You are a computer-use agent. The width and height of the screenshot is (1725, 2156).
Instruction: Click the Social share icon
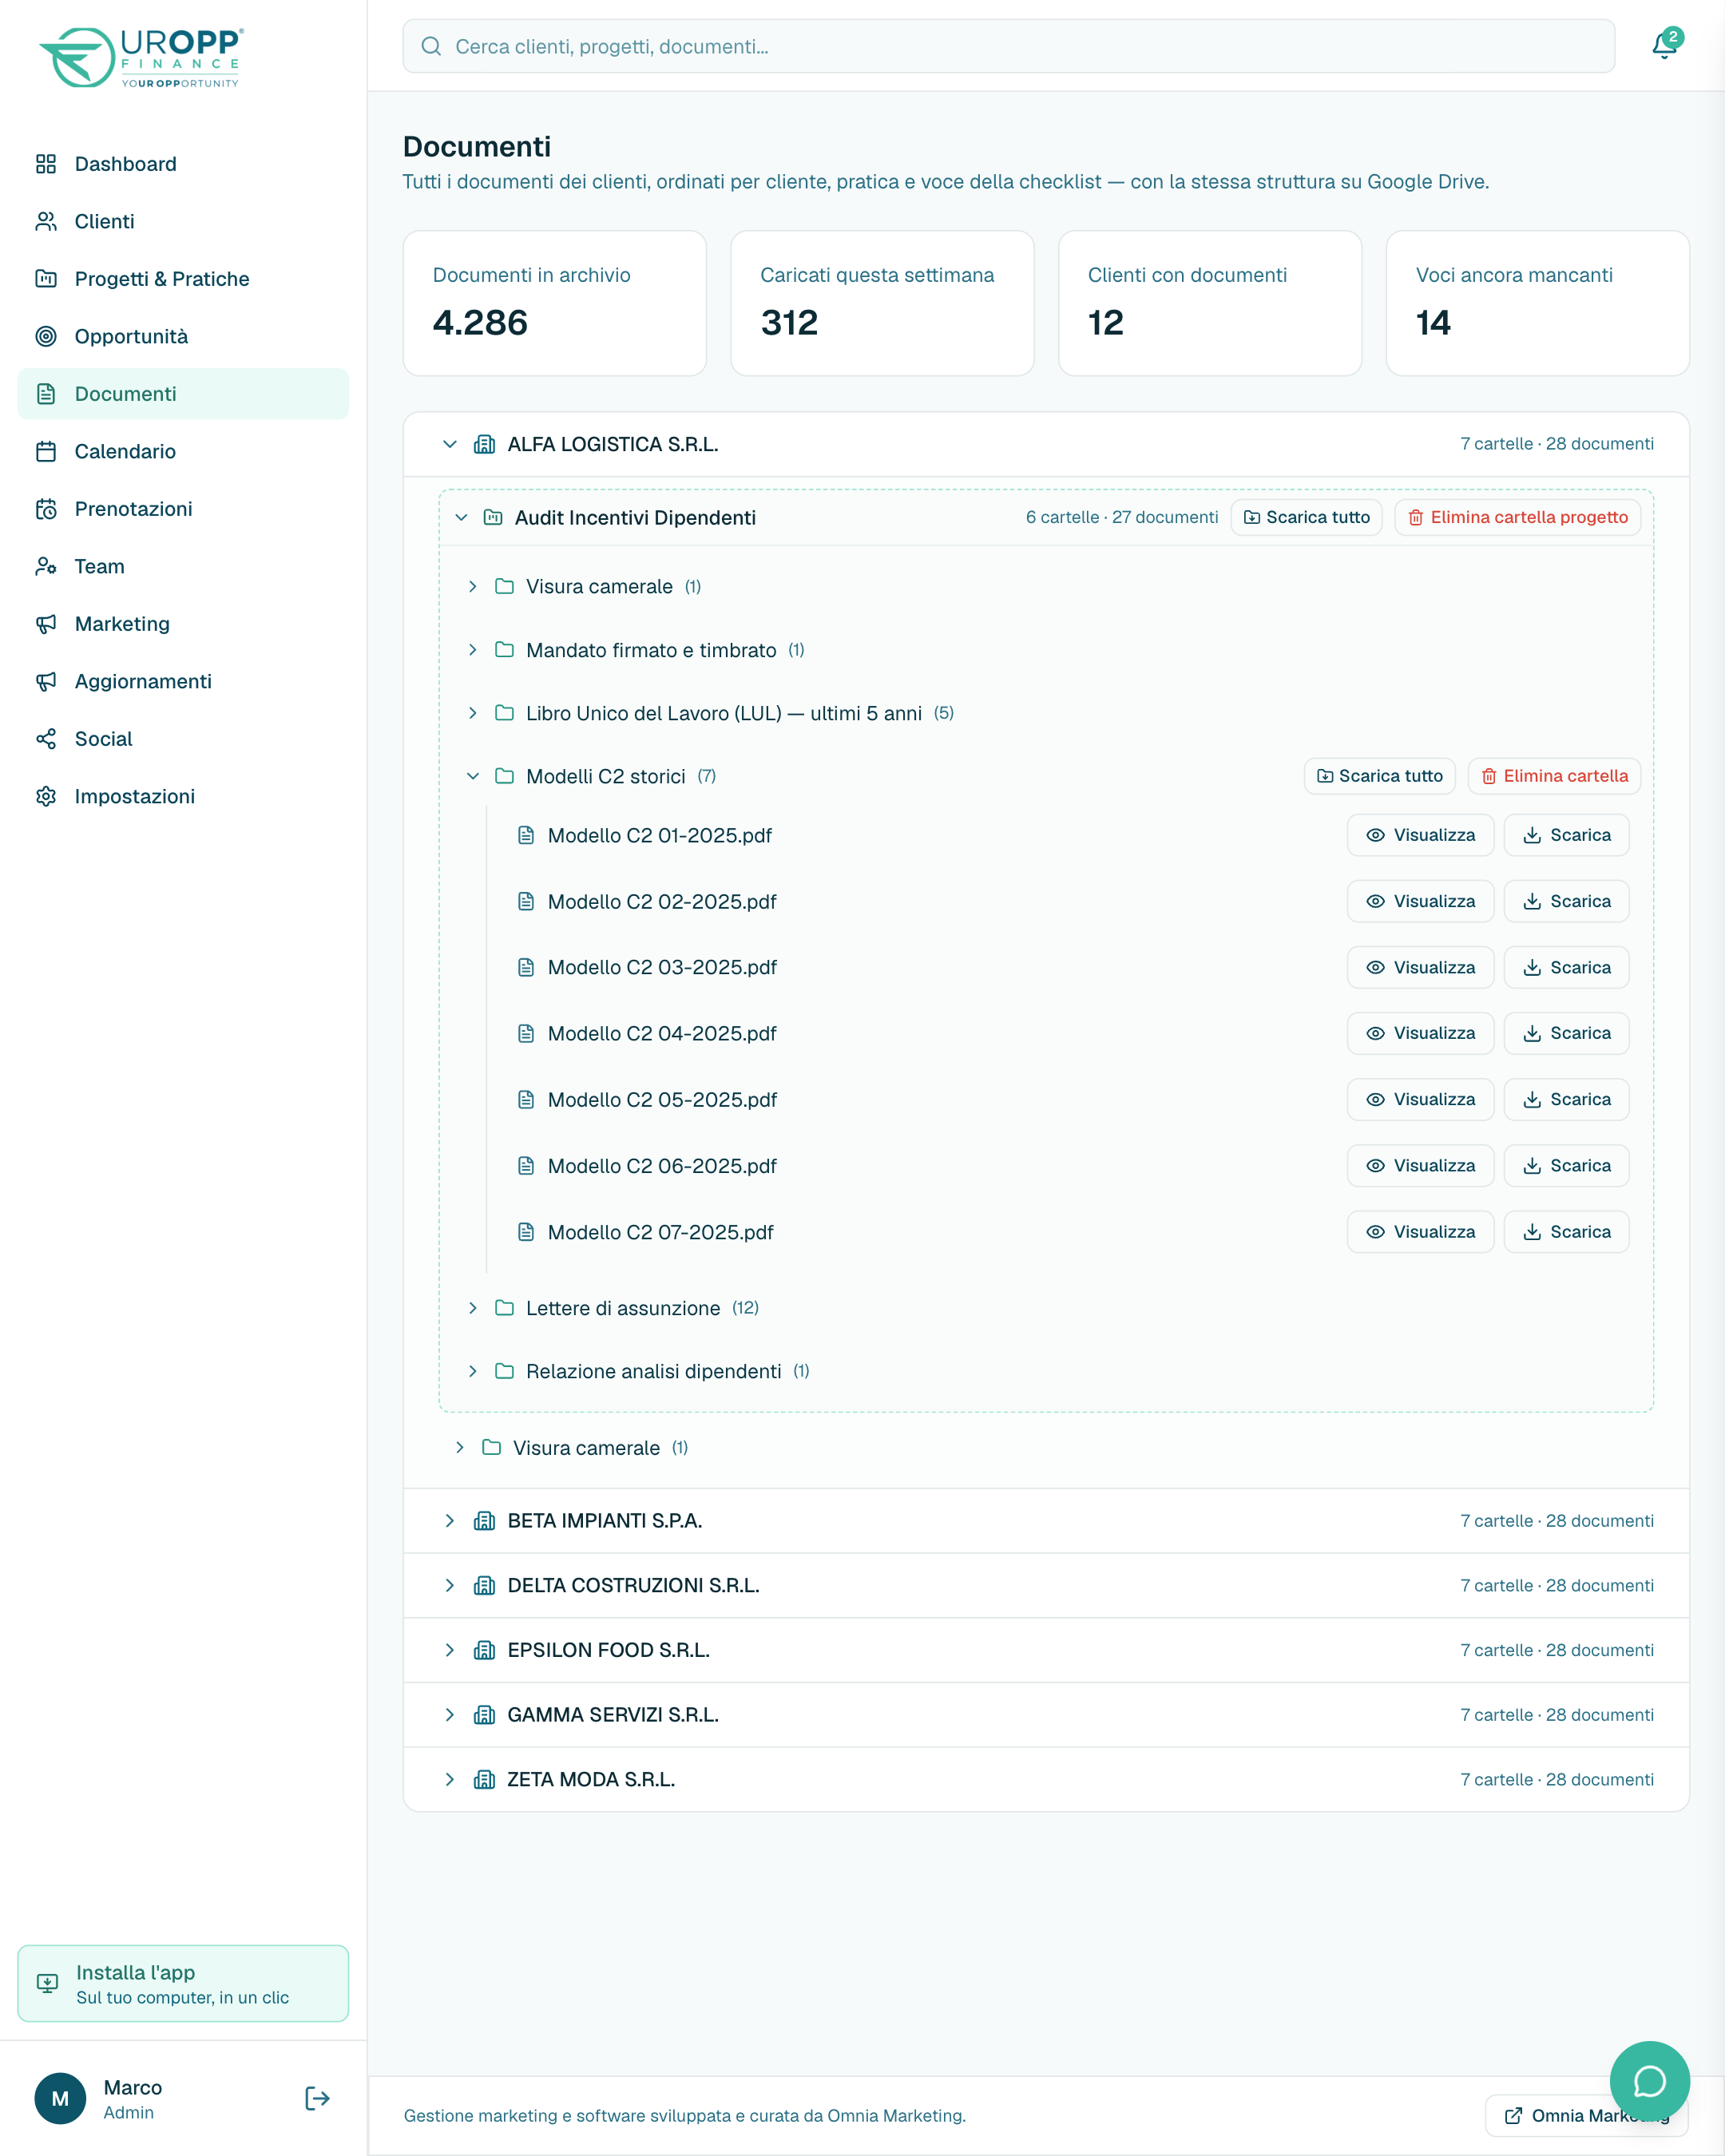click(x=46, y=739)
